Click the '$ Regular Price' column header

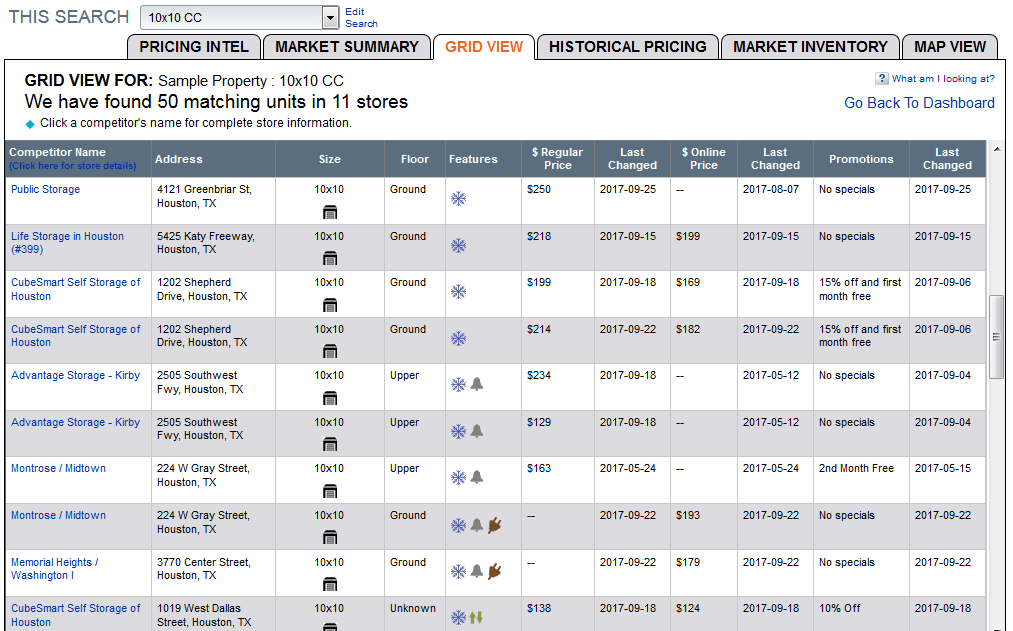(x=558, y=159)
